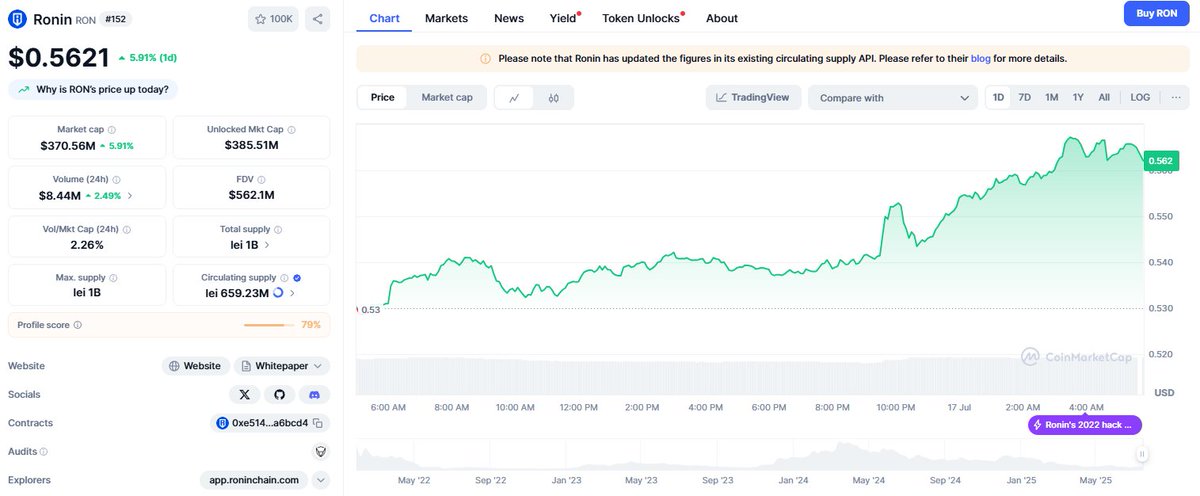Toggle LOG scale on chart
1200x496 pixels.
(1141, 97)
